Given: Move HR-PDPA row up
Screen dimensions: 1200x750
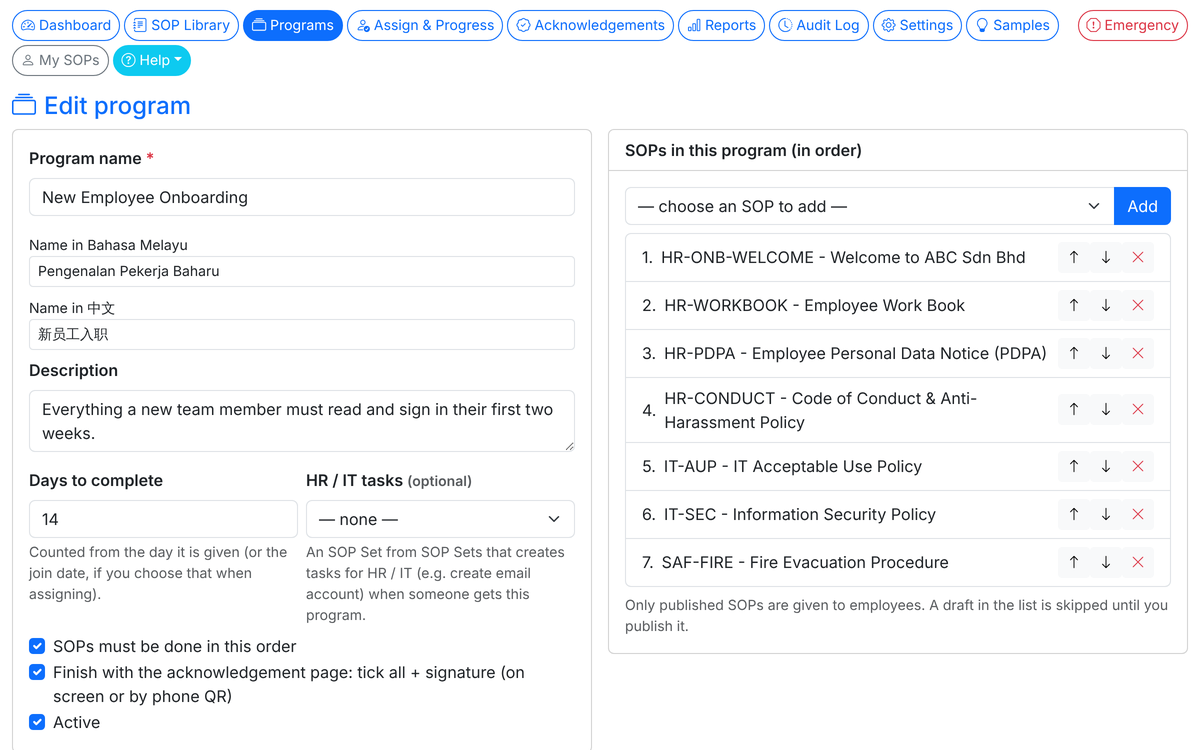Looking at the screenshot, I should click(x=1074, y=354).
